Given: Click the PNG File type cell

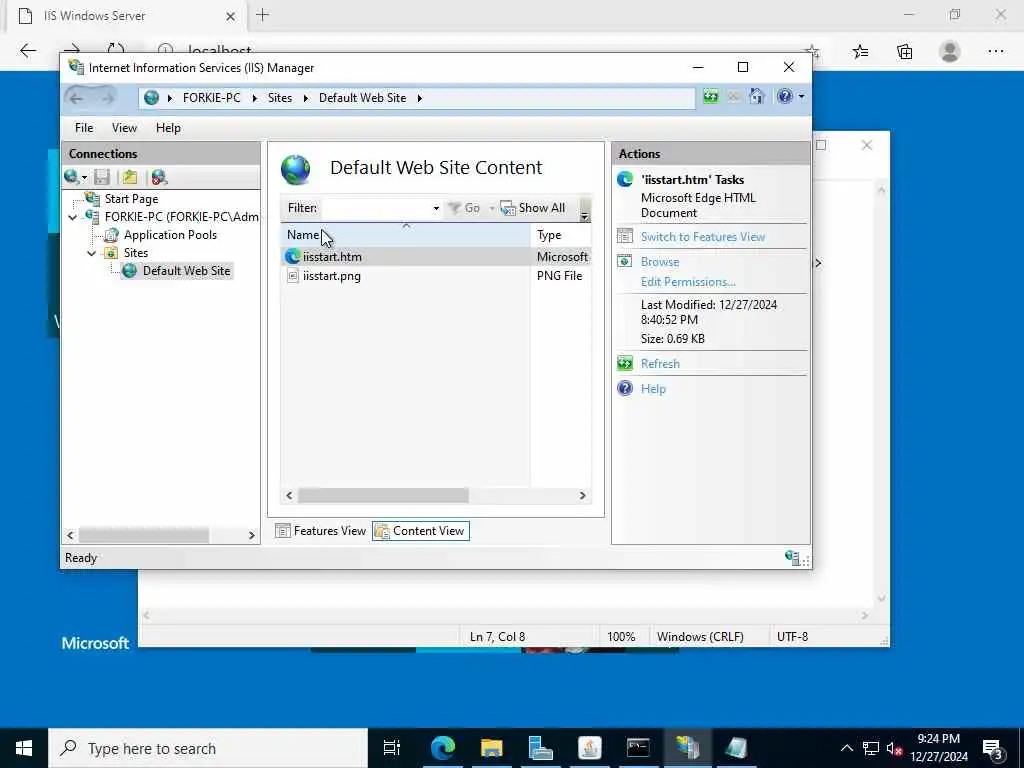Looking at the screenshot, I should tap(559, 276).
